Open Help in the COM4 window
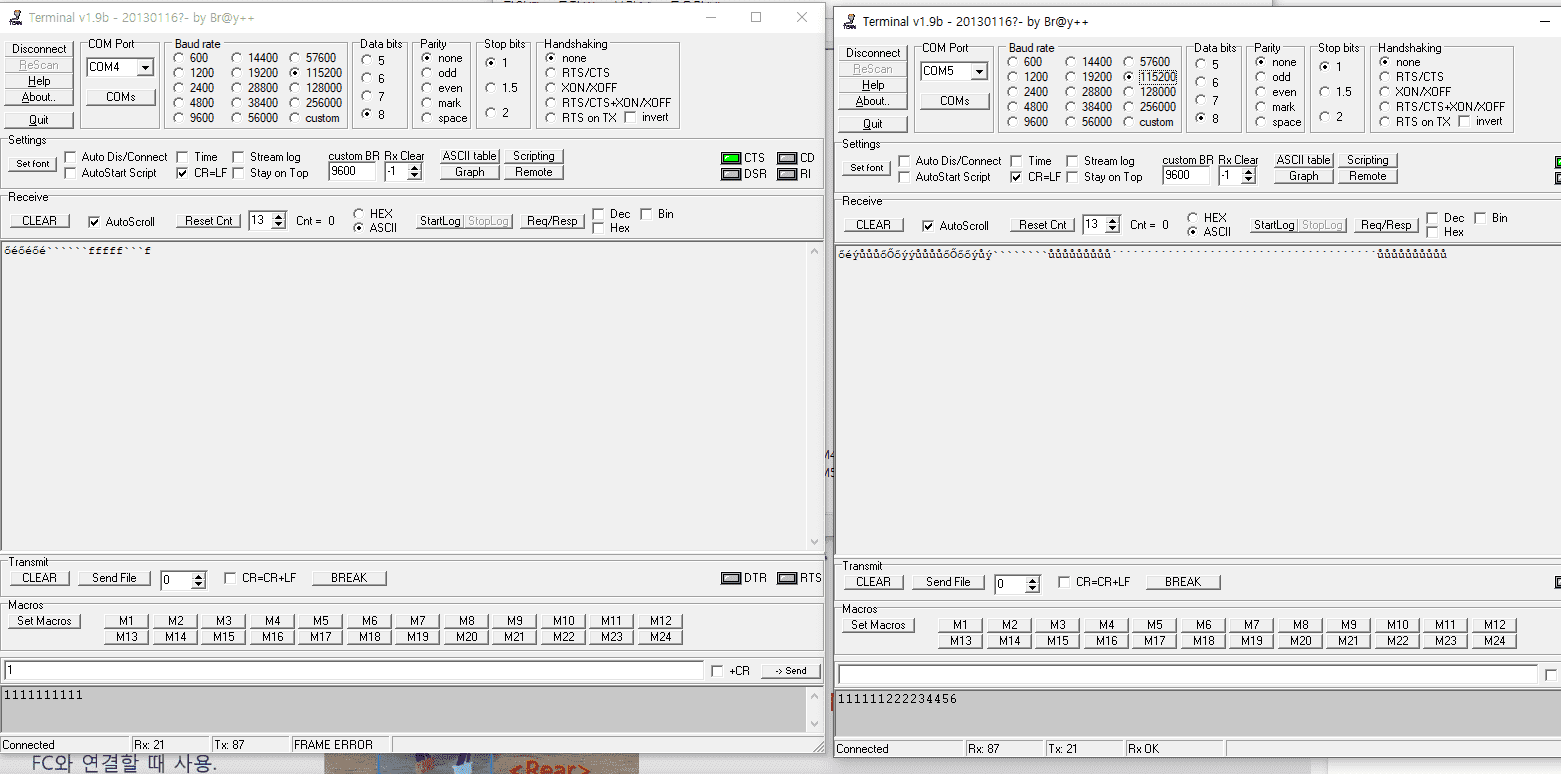 [39, 81]
